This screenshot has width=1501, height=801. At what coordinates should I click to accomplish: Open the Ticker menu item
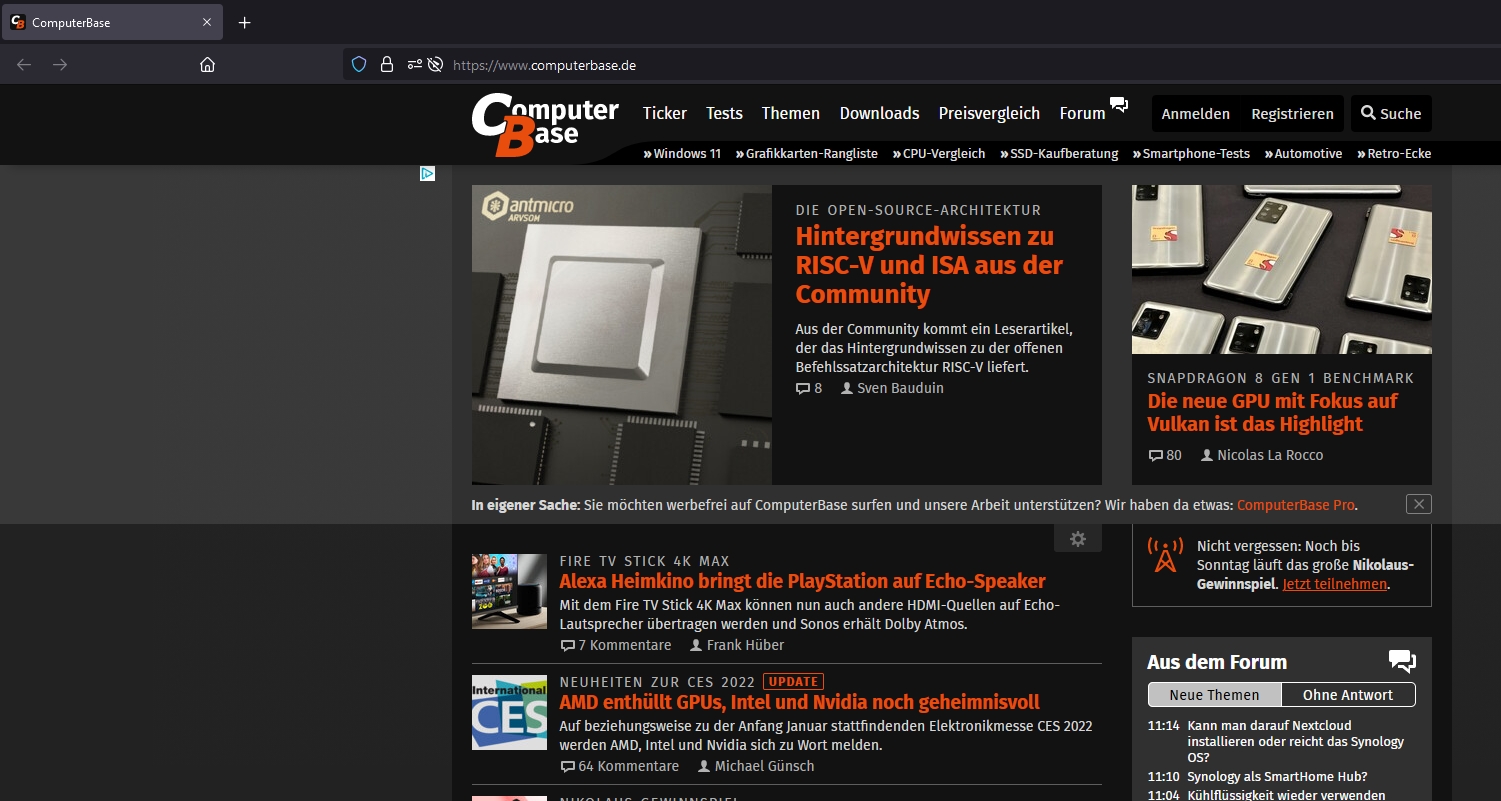[664, 114]
